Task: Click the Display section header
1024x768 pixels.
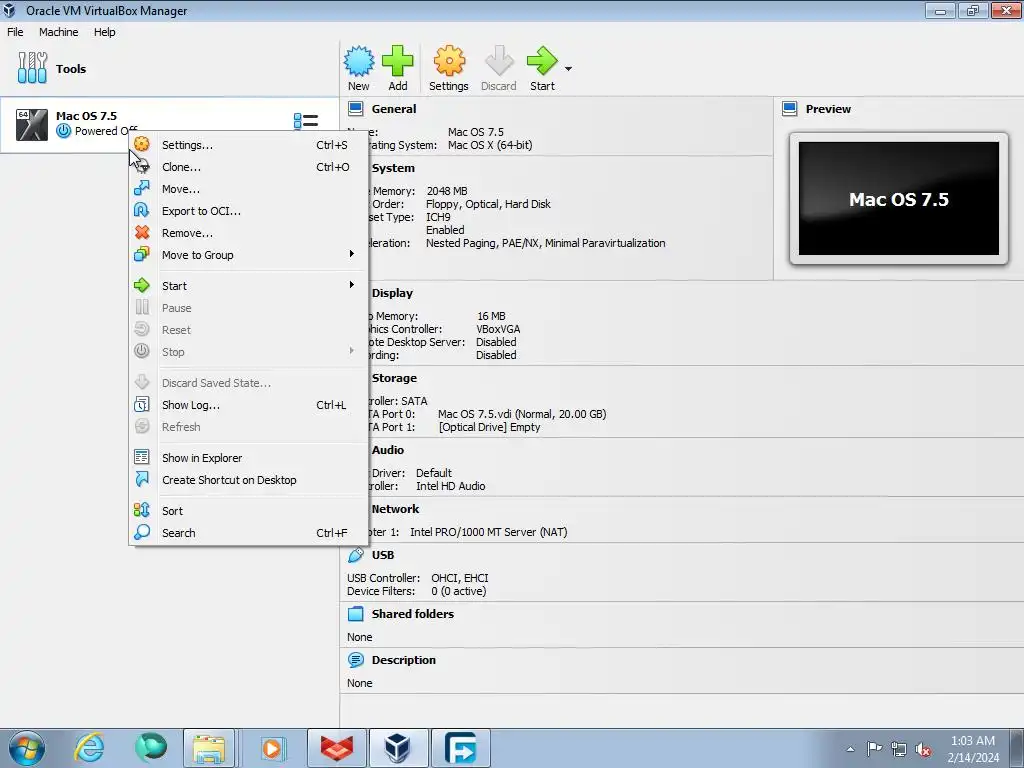Action: point(392,293)
